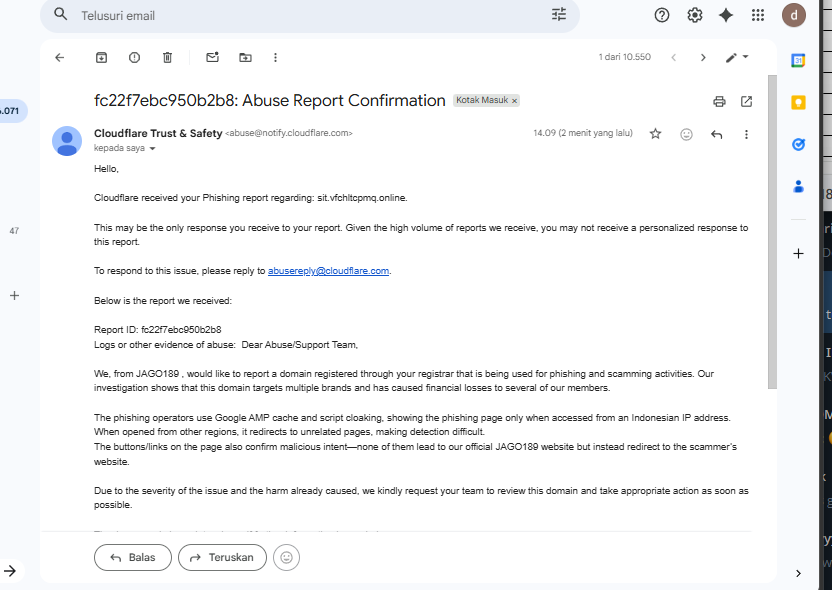Click timestamp '14.09 (2 menit yang lalu)'

tap(583, 133)
